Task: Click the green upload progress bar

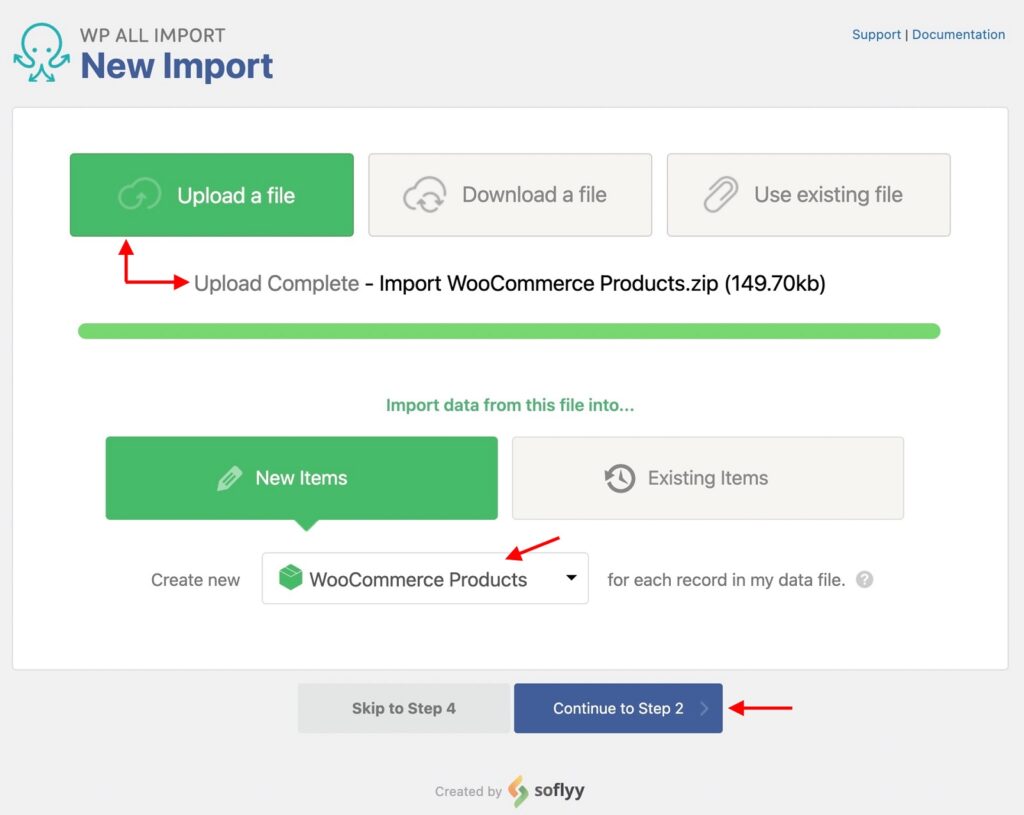Action: click(510, 330)
